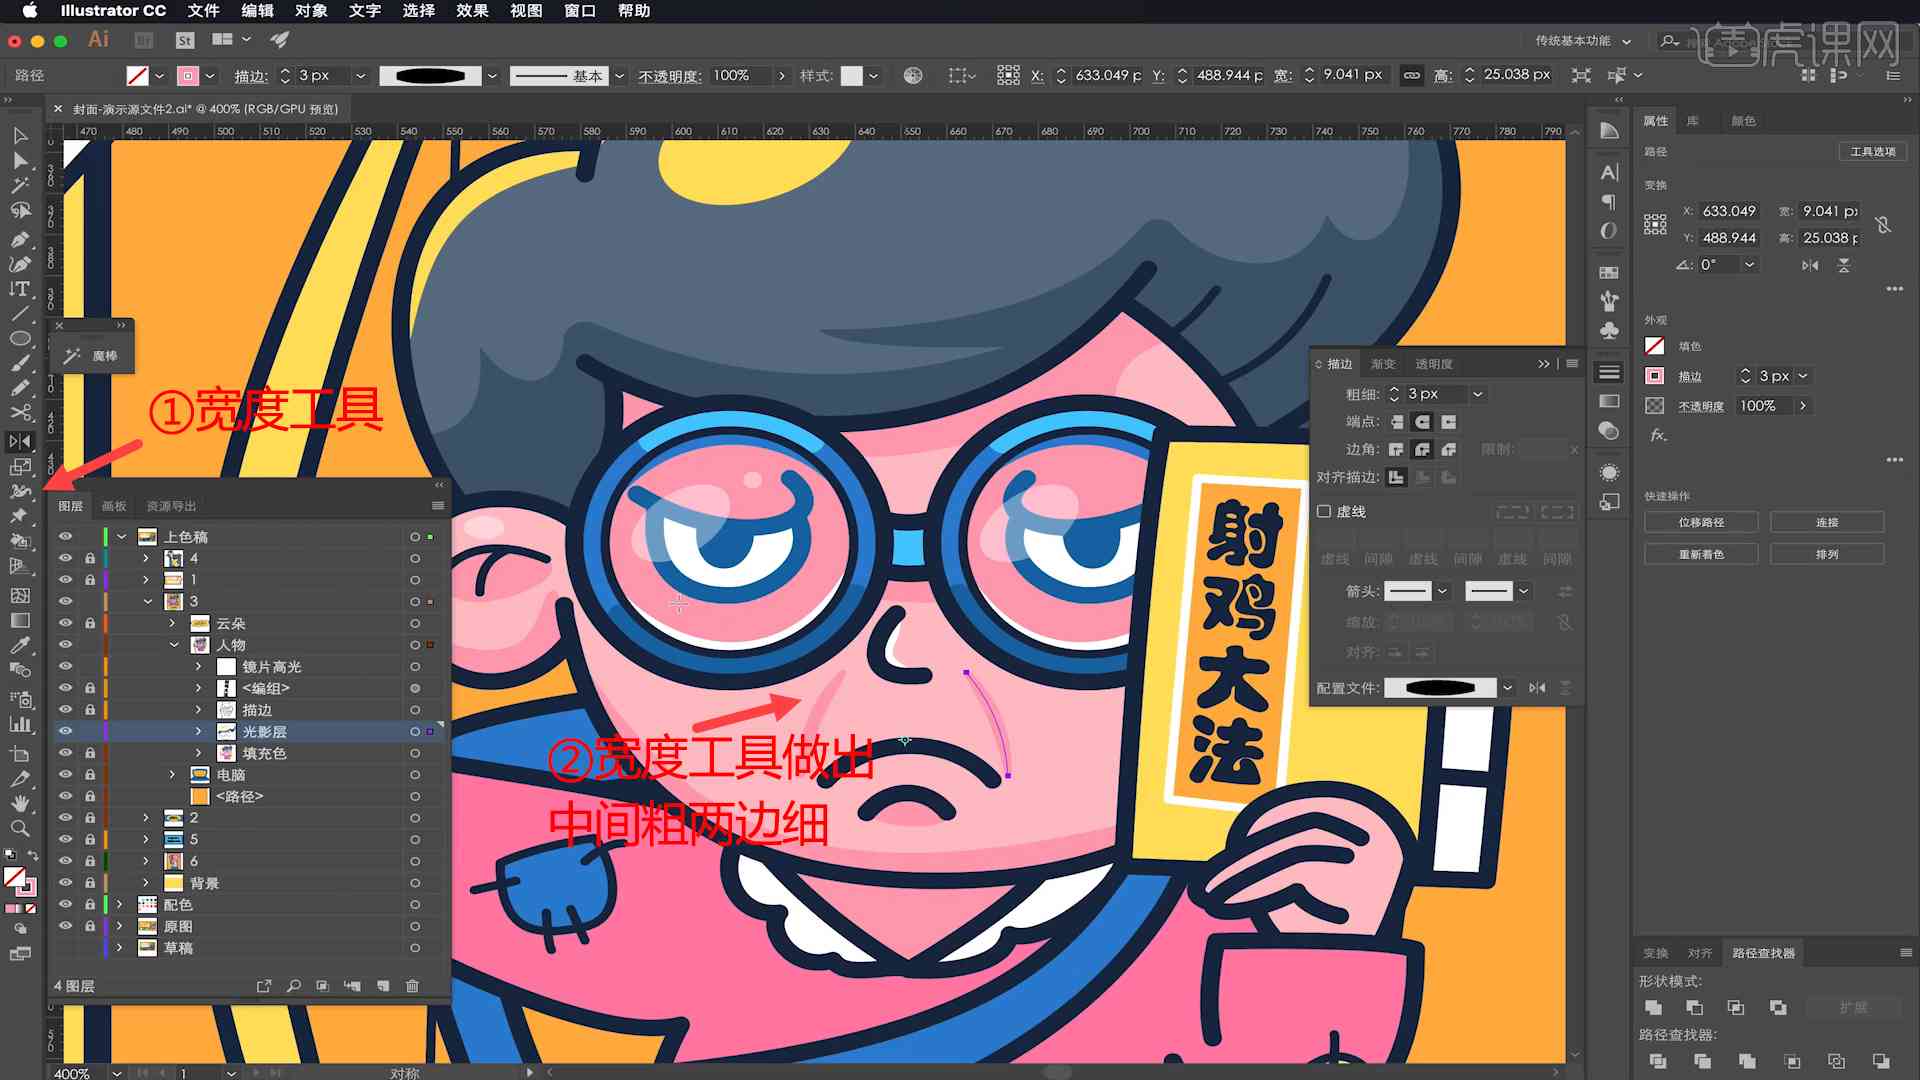Click the 样式 style swatch
Screen dimensions: 1920x1080
[851, 76]
